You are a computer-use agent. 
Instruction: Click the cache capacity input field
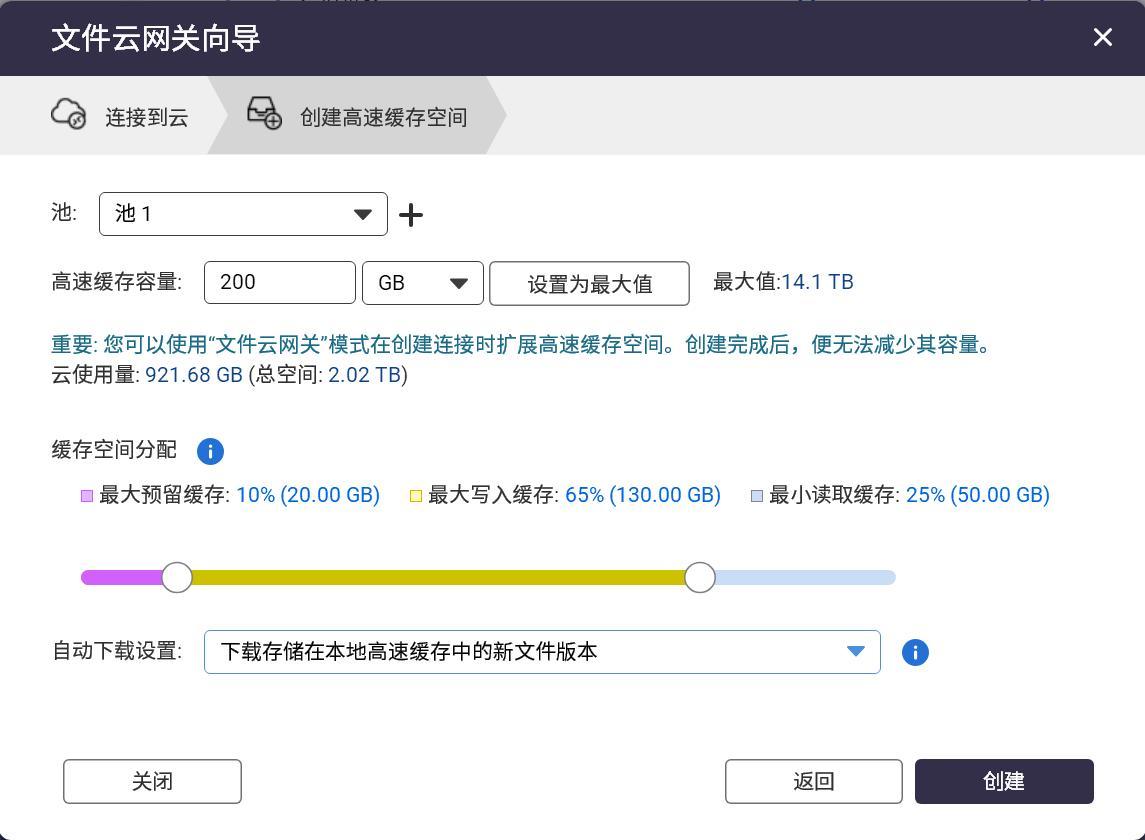(279, 283)
